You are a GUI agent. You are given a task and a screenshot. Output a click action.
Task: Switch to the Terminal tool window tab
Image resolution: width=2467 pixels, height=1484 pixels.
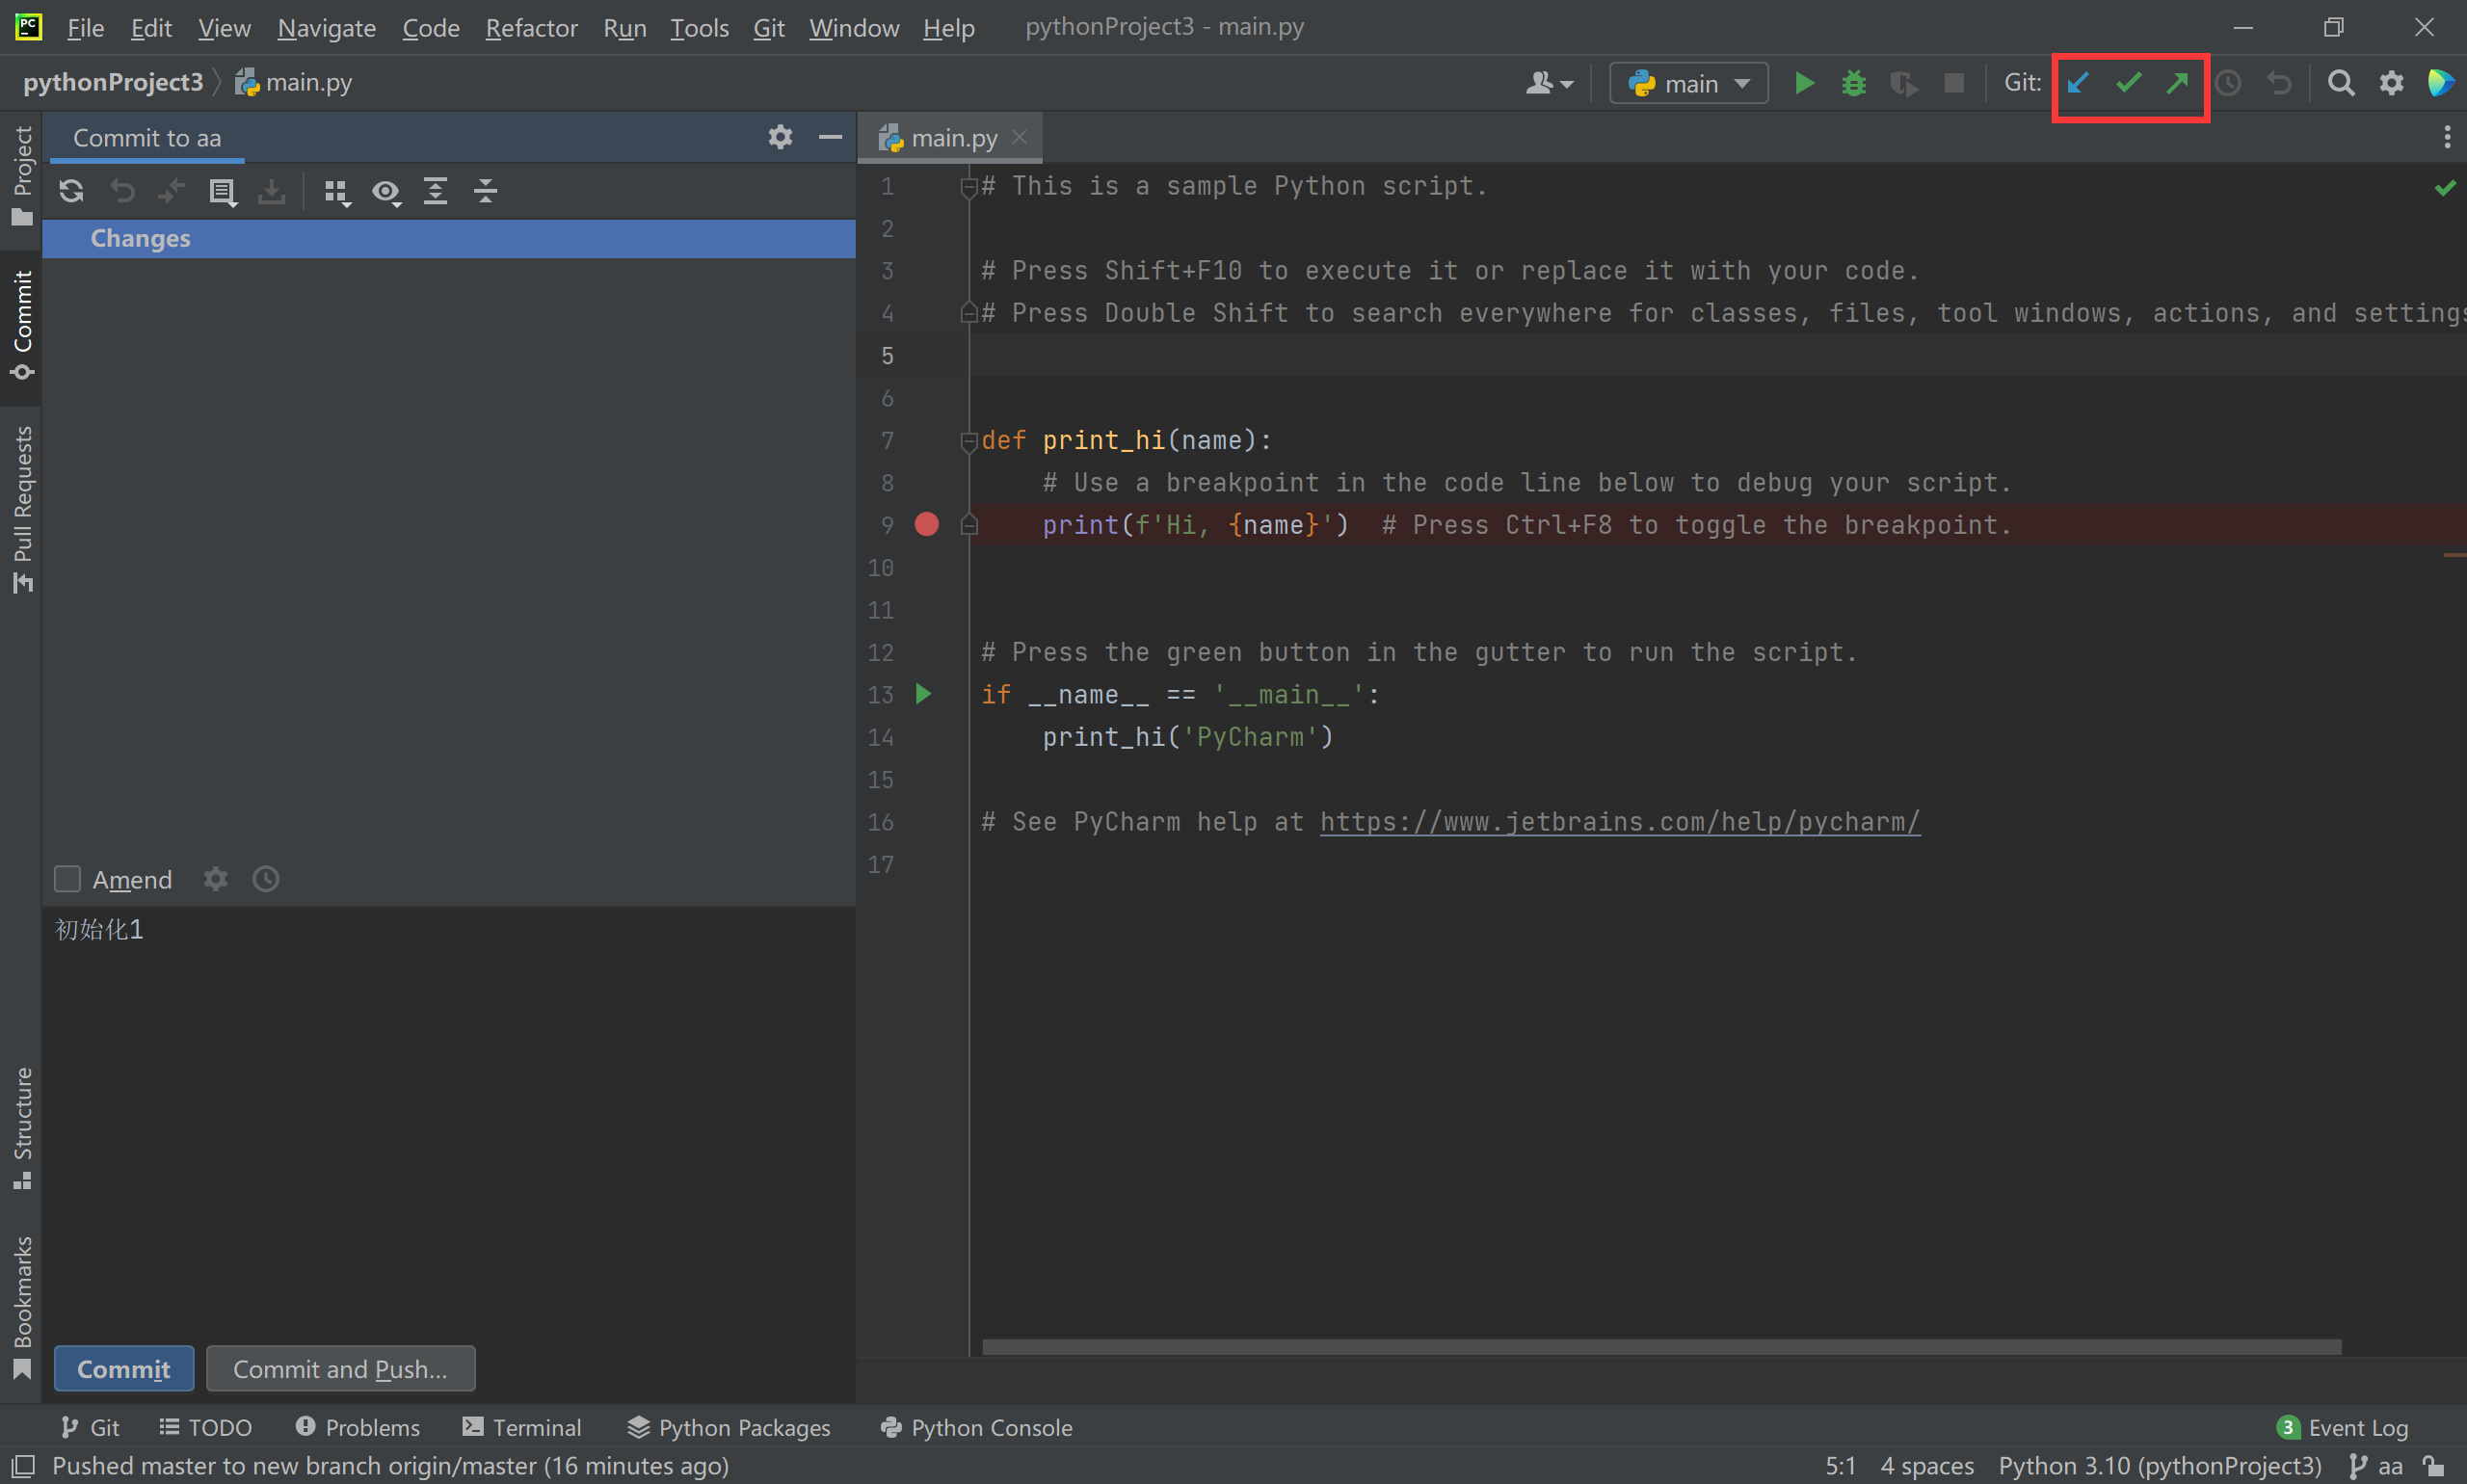click(x=522, y=1427)
